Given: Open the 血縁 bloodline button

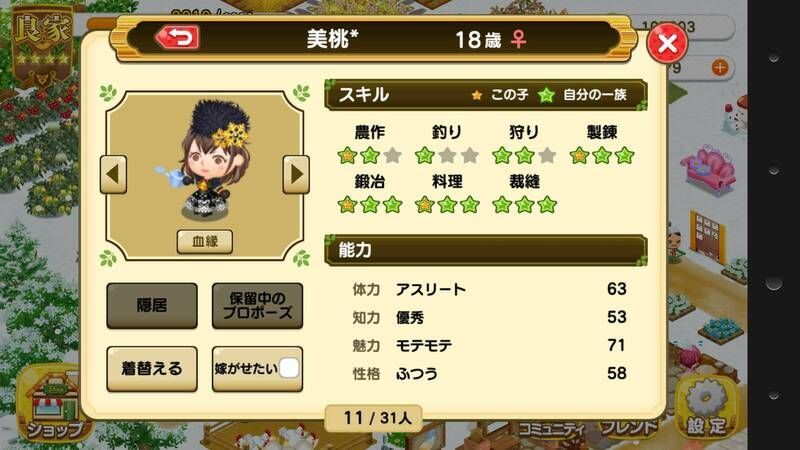Looking at the screenshot, I should coord(205,241).
